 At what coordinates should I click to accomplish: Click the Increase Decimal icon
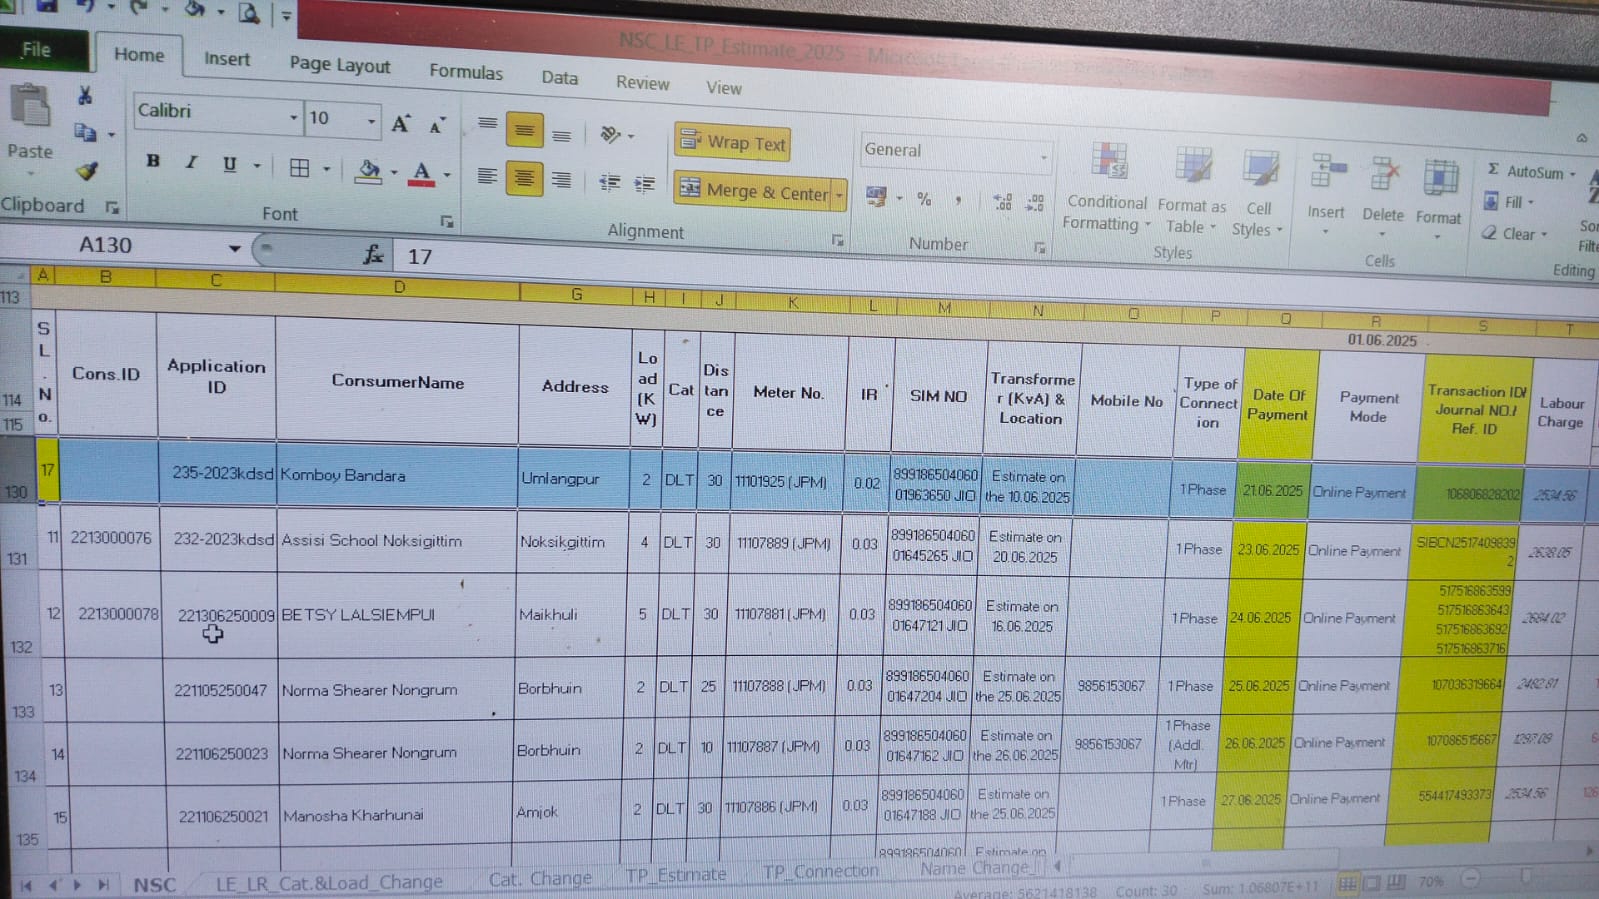1003,201
